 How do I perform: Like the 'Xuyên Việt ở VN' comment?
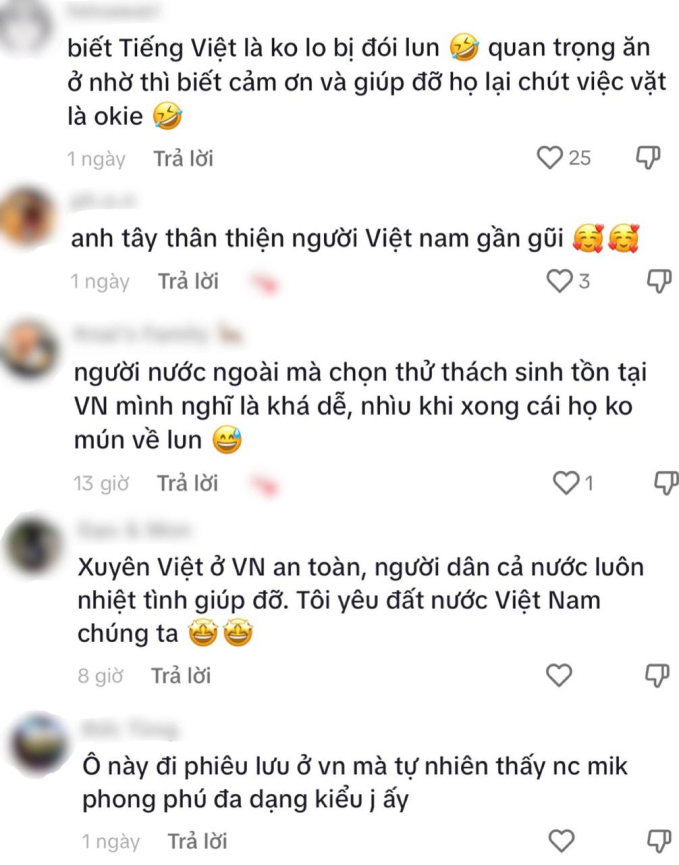click(x=559, y=675)
